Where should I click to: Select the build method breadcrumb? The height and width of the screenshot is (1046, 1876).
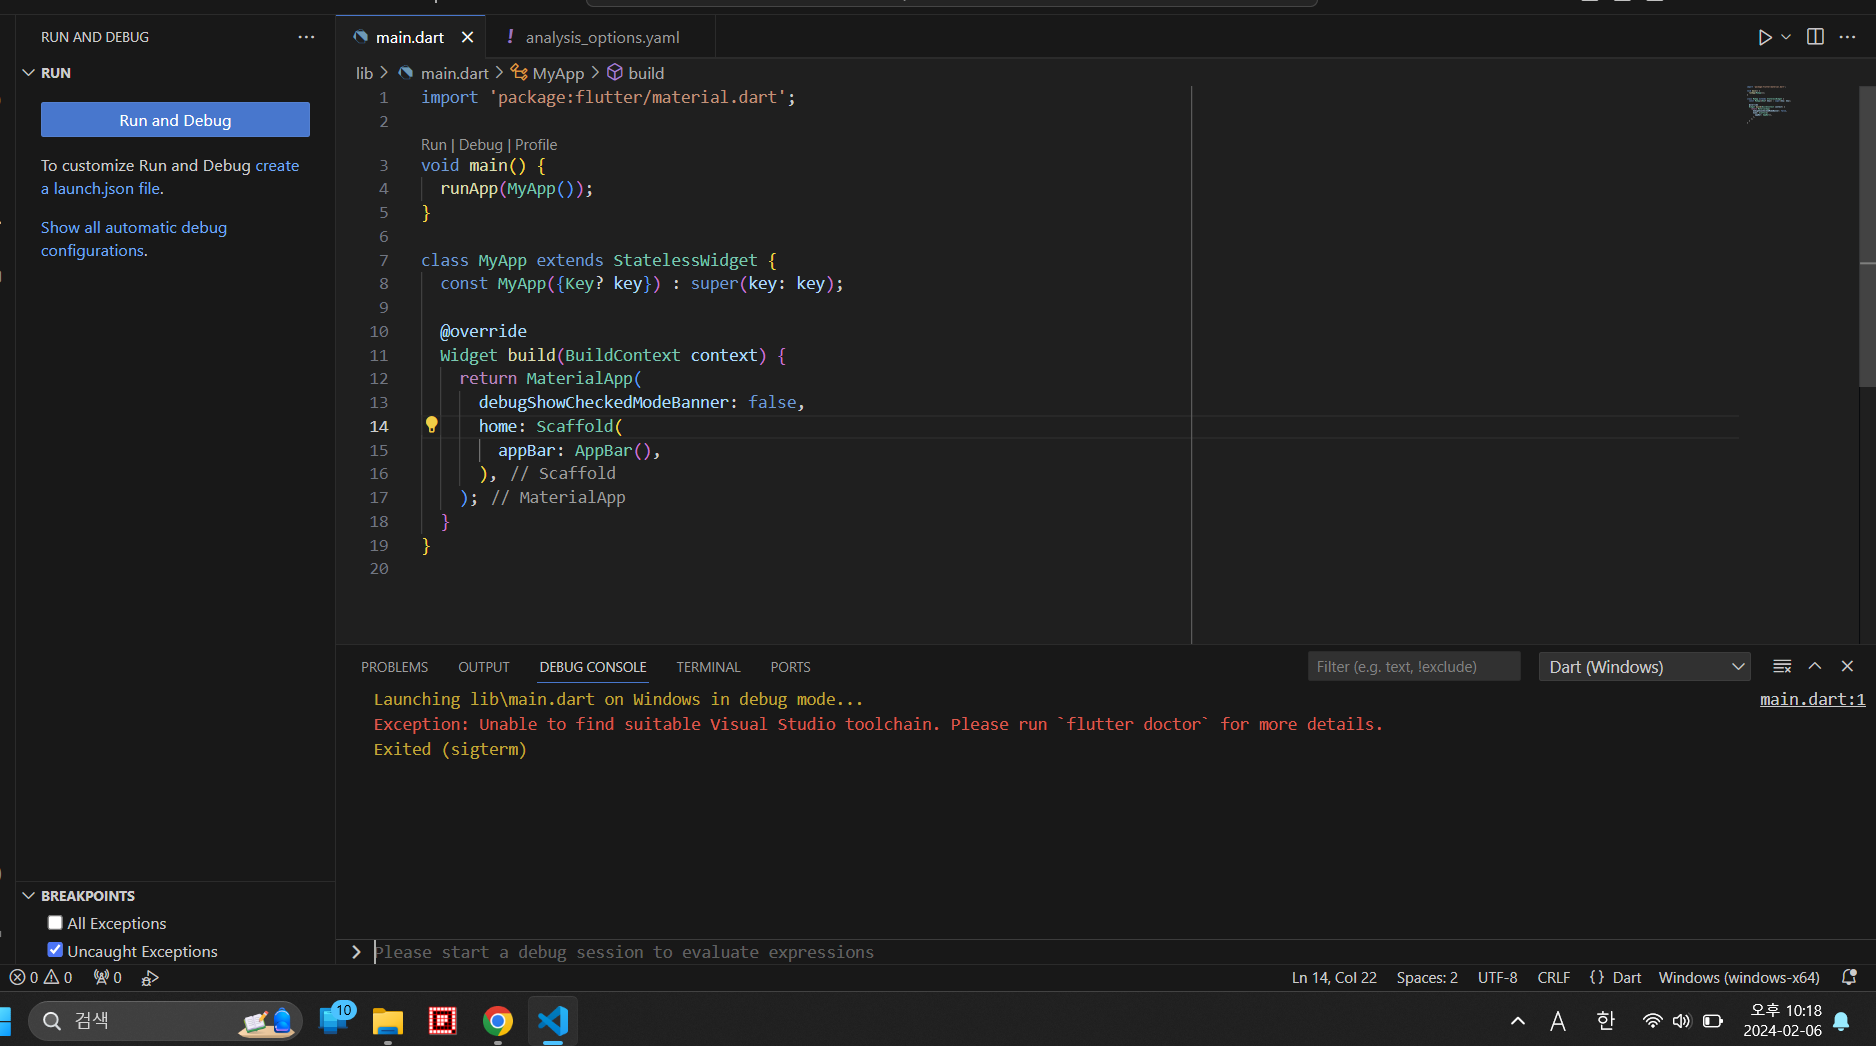click(646, 73)
